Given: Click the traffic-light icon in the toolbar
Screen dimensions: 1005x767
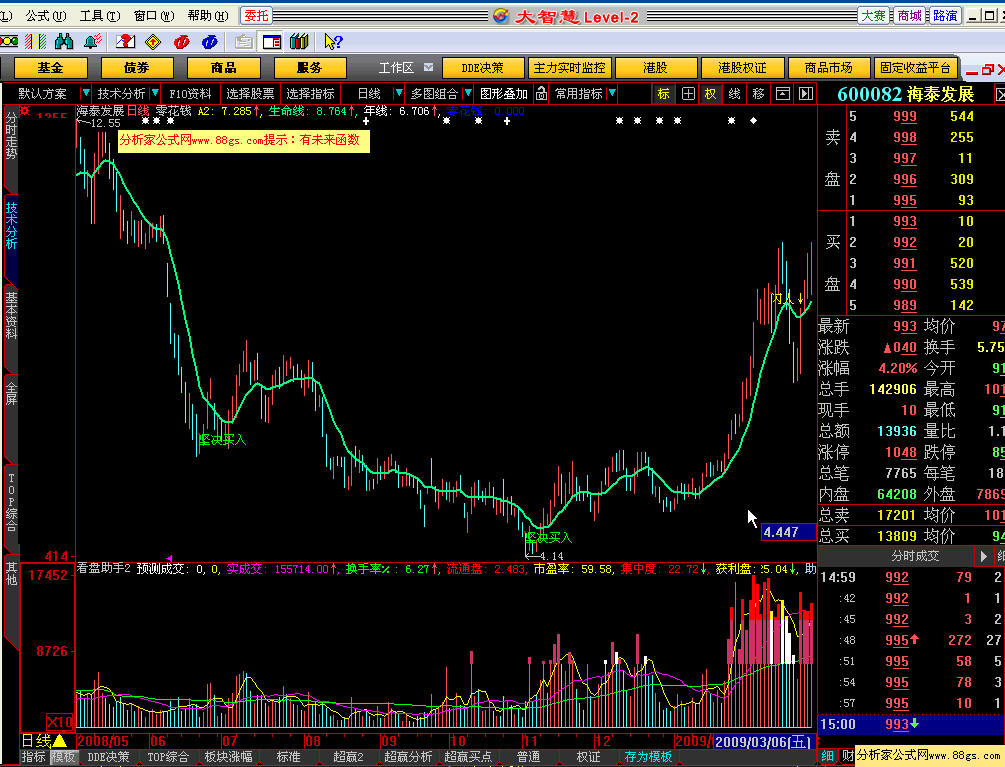Looking at the screenshot, I should (x=9, y=42).
